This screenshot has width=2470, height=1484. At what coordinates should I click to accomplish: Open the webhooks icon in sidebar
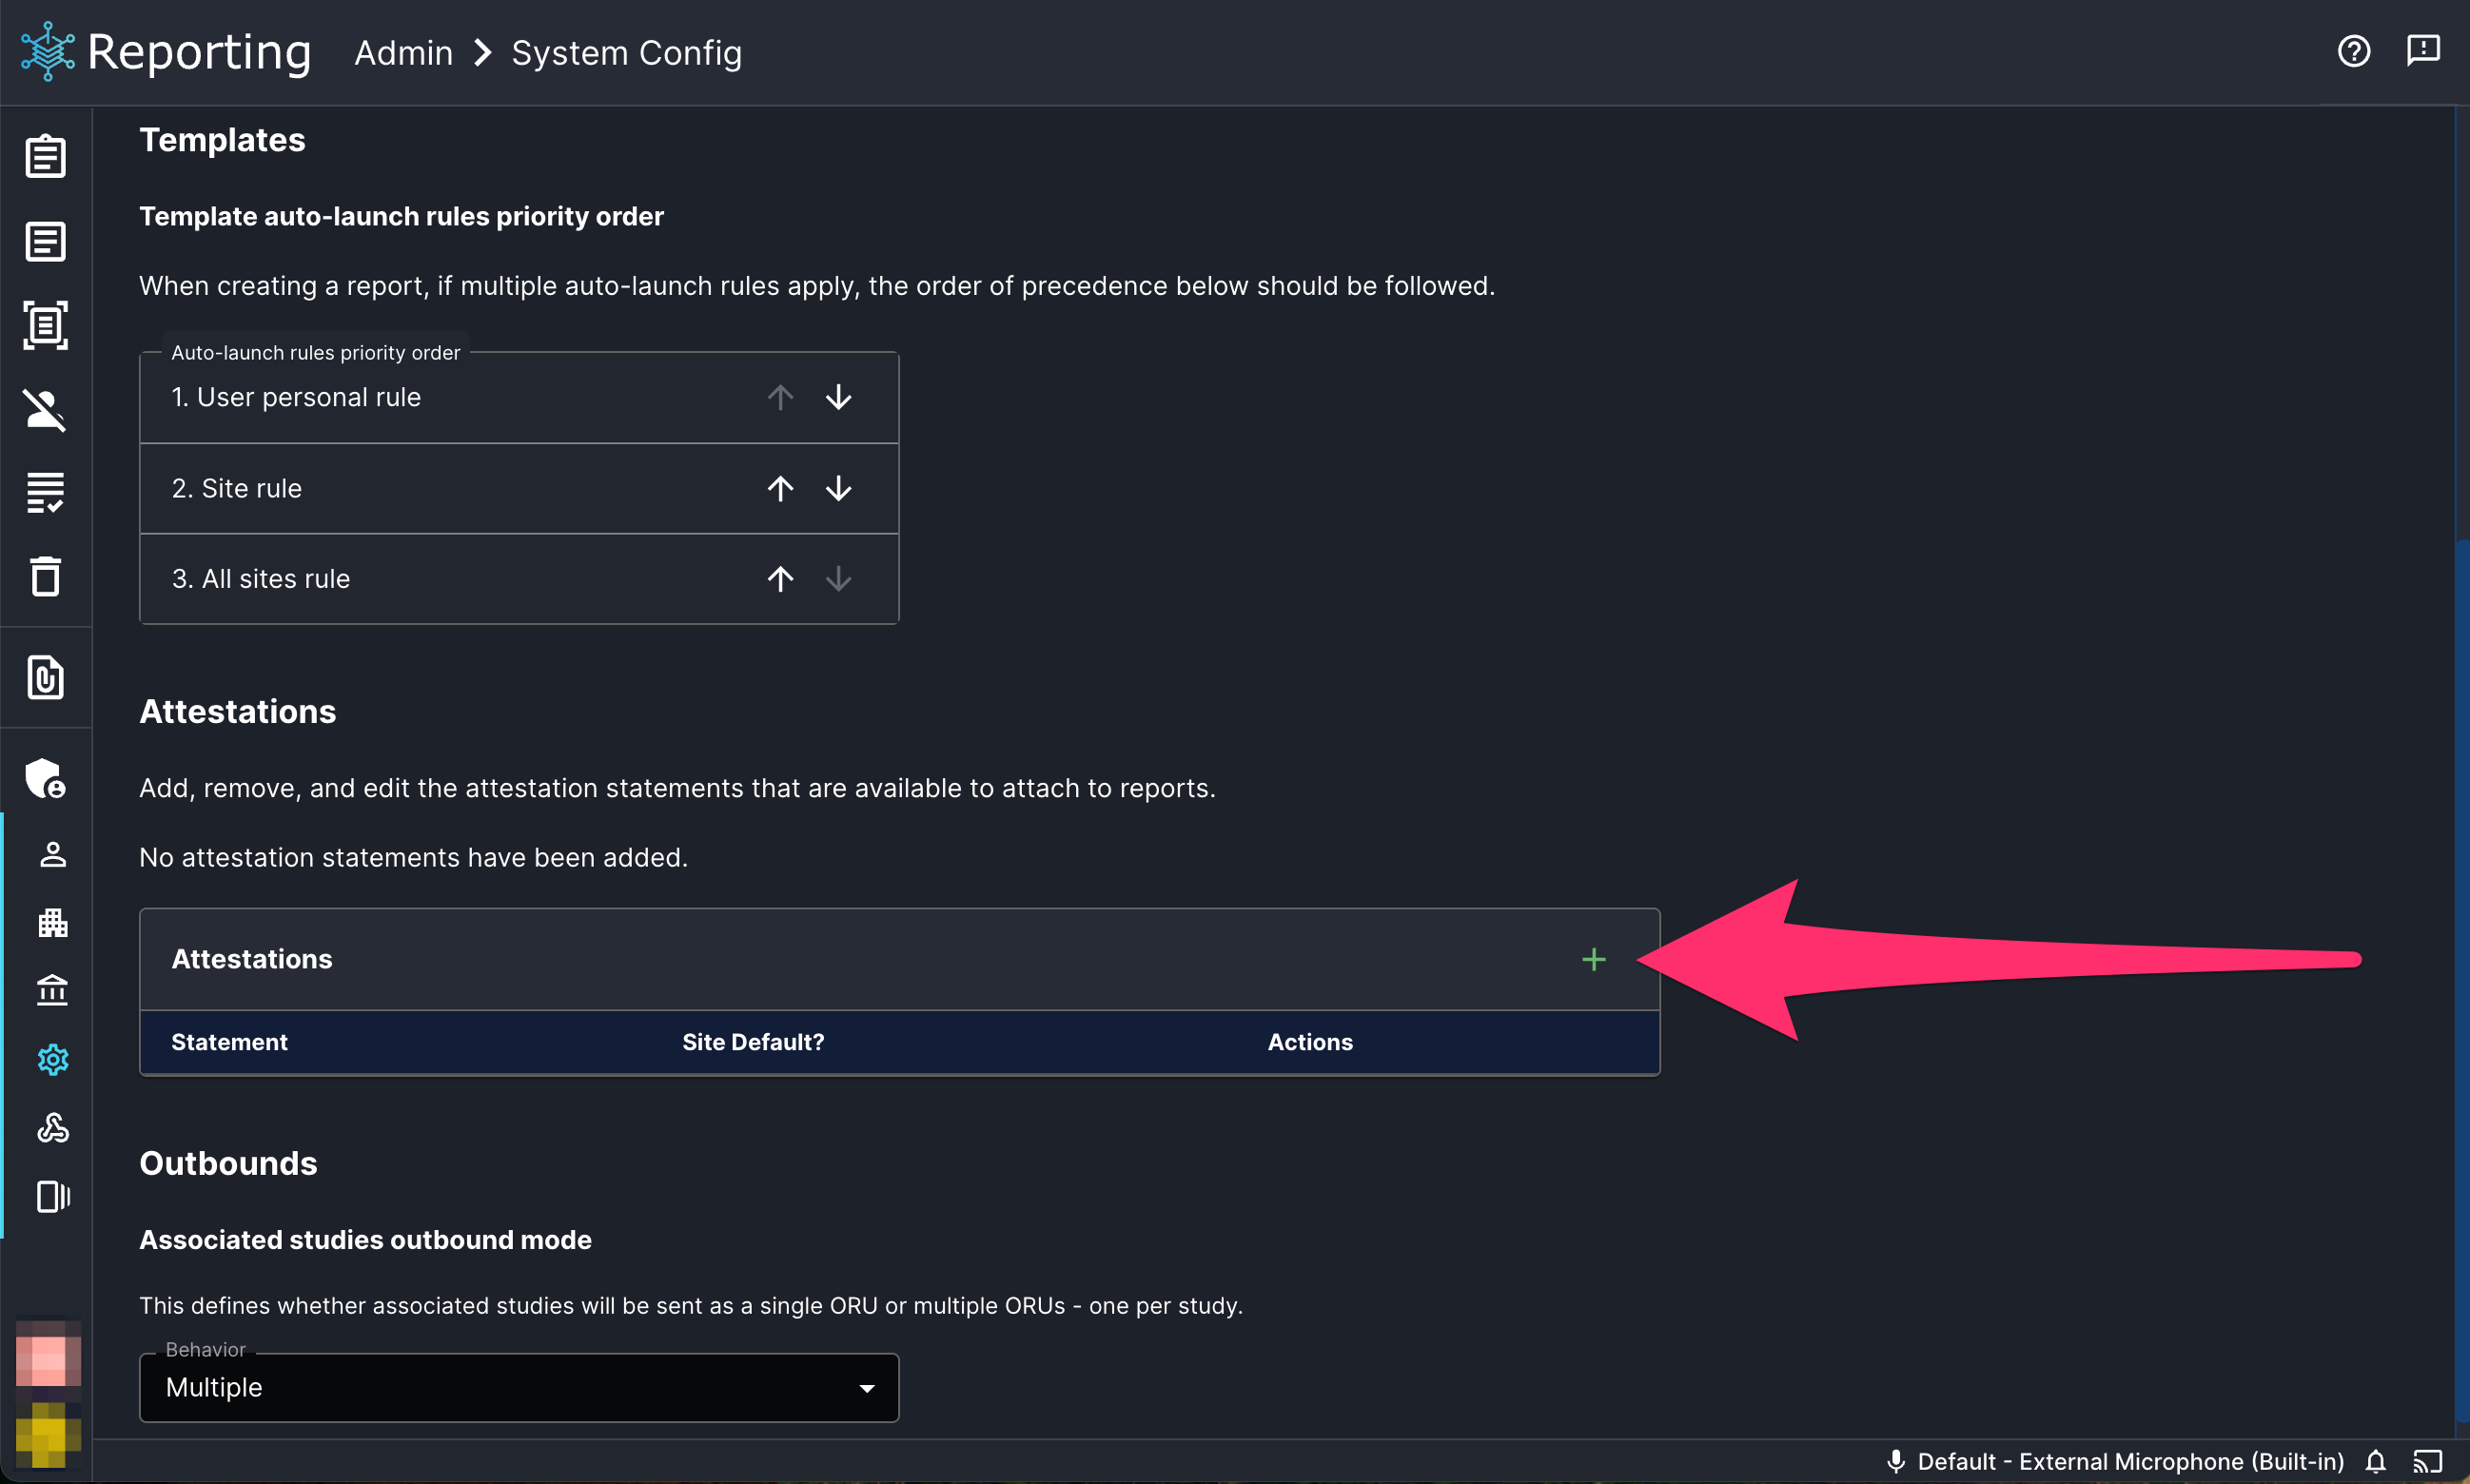click(x=53, y=1128)
